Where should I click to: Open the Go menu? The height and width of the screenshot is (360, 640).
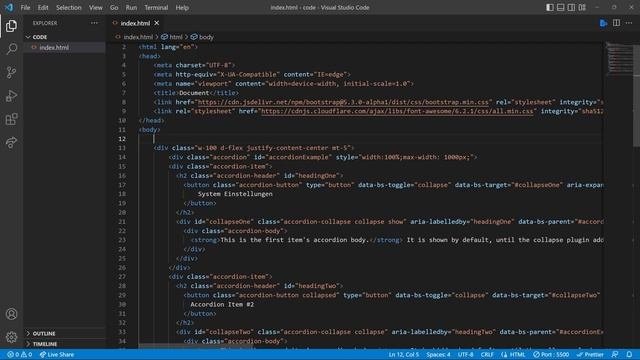(x=114, y=7)
